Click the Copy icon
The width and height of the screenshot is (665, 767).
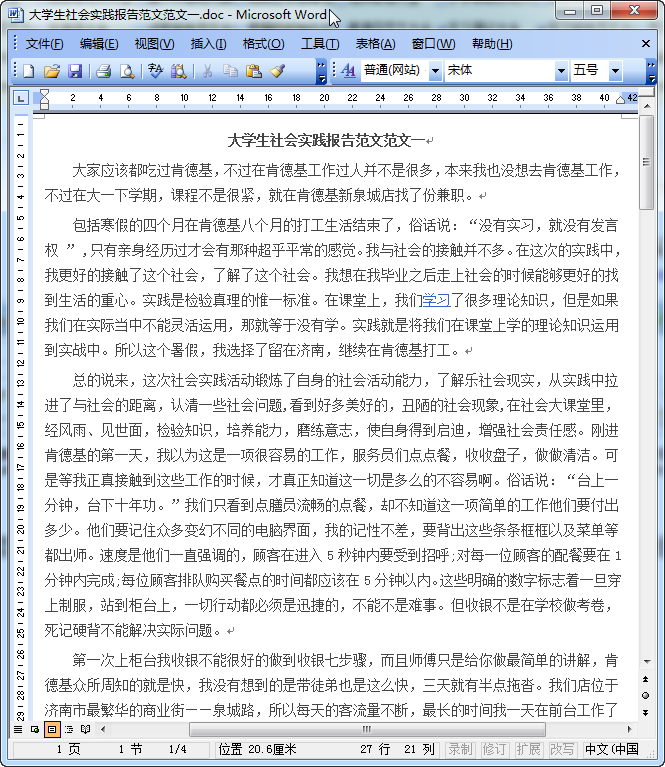(x=230, y=71)
